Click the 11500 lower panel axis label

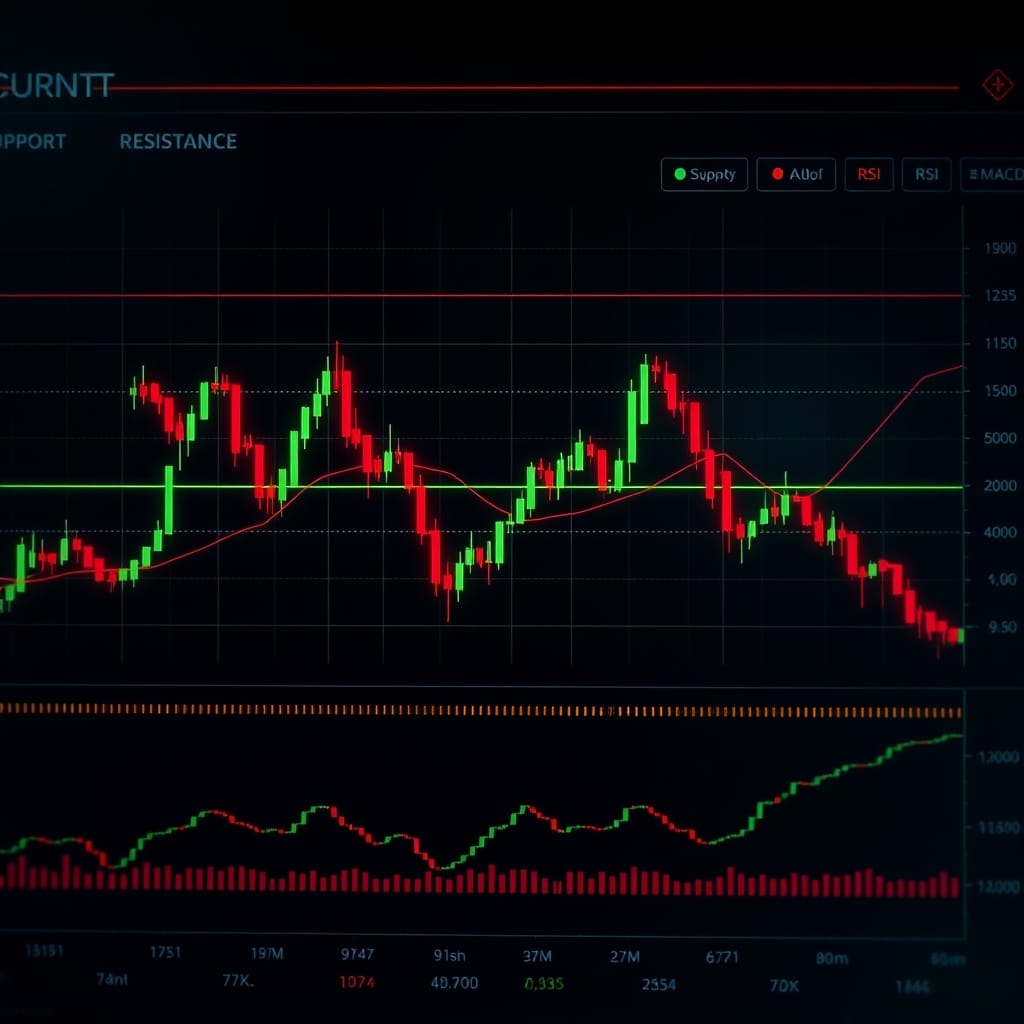(999, 827)
